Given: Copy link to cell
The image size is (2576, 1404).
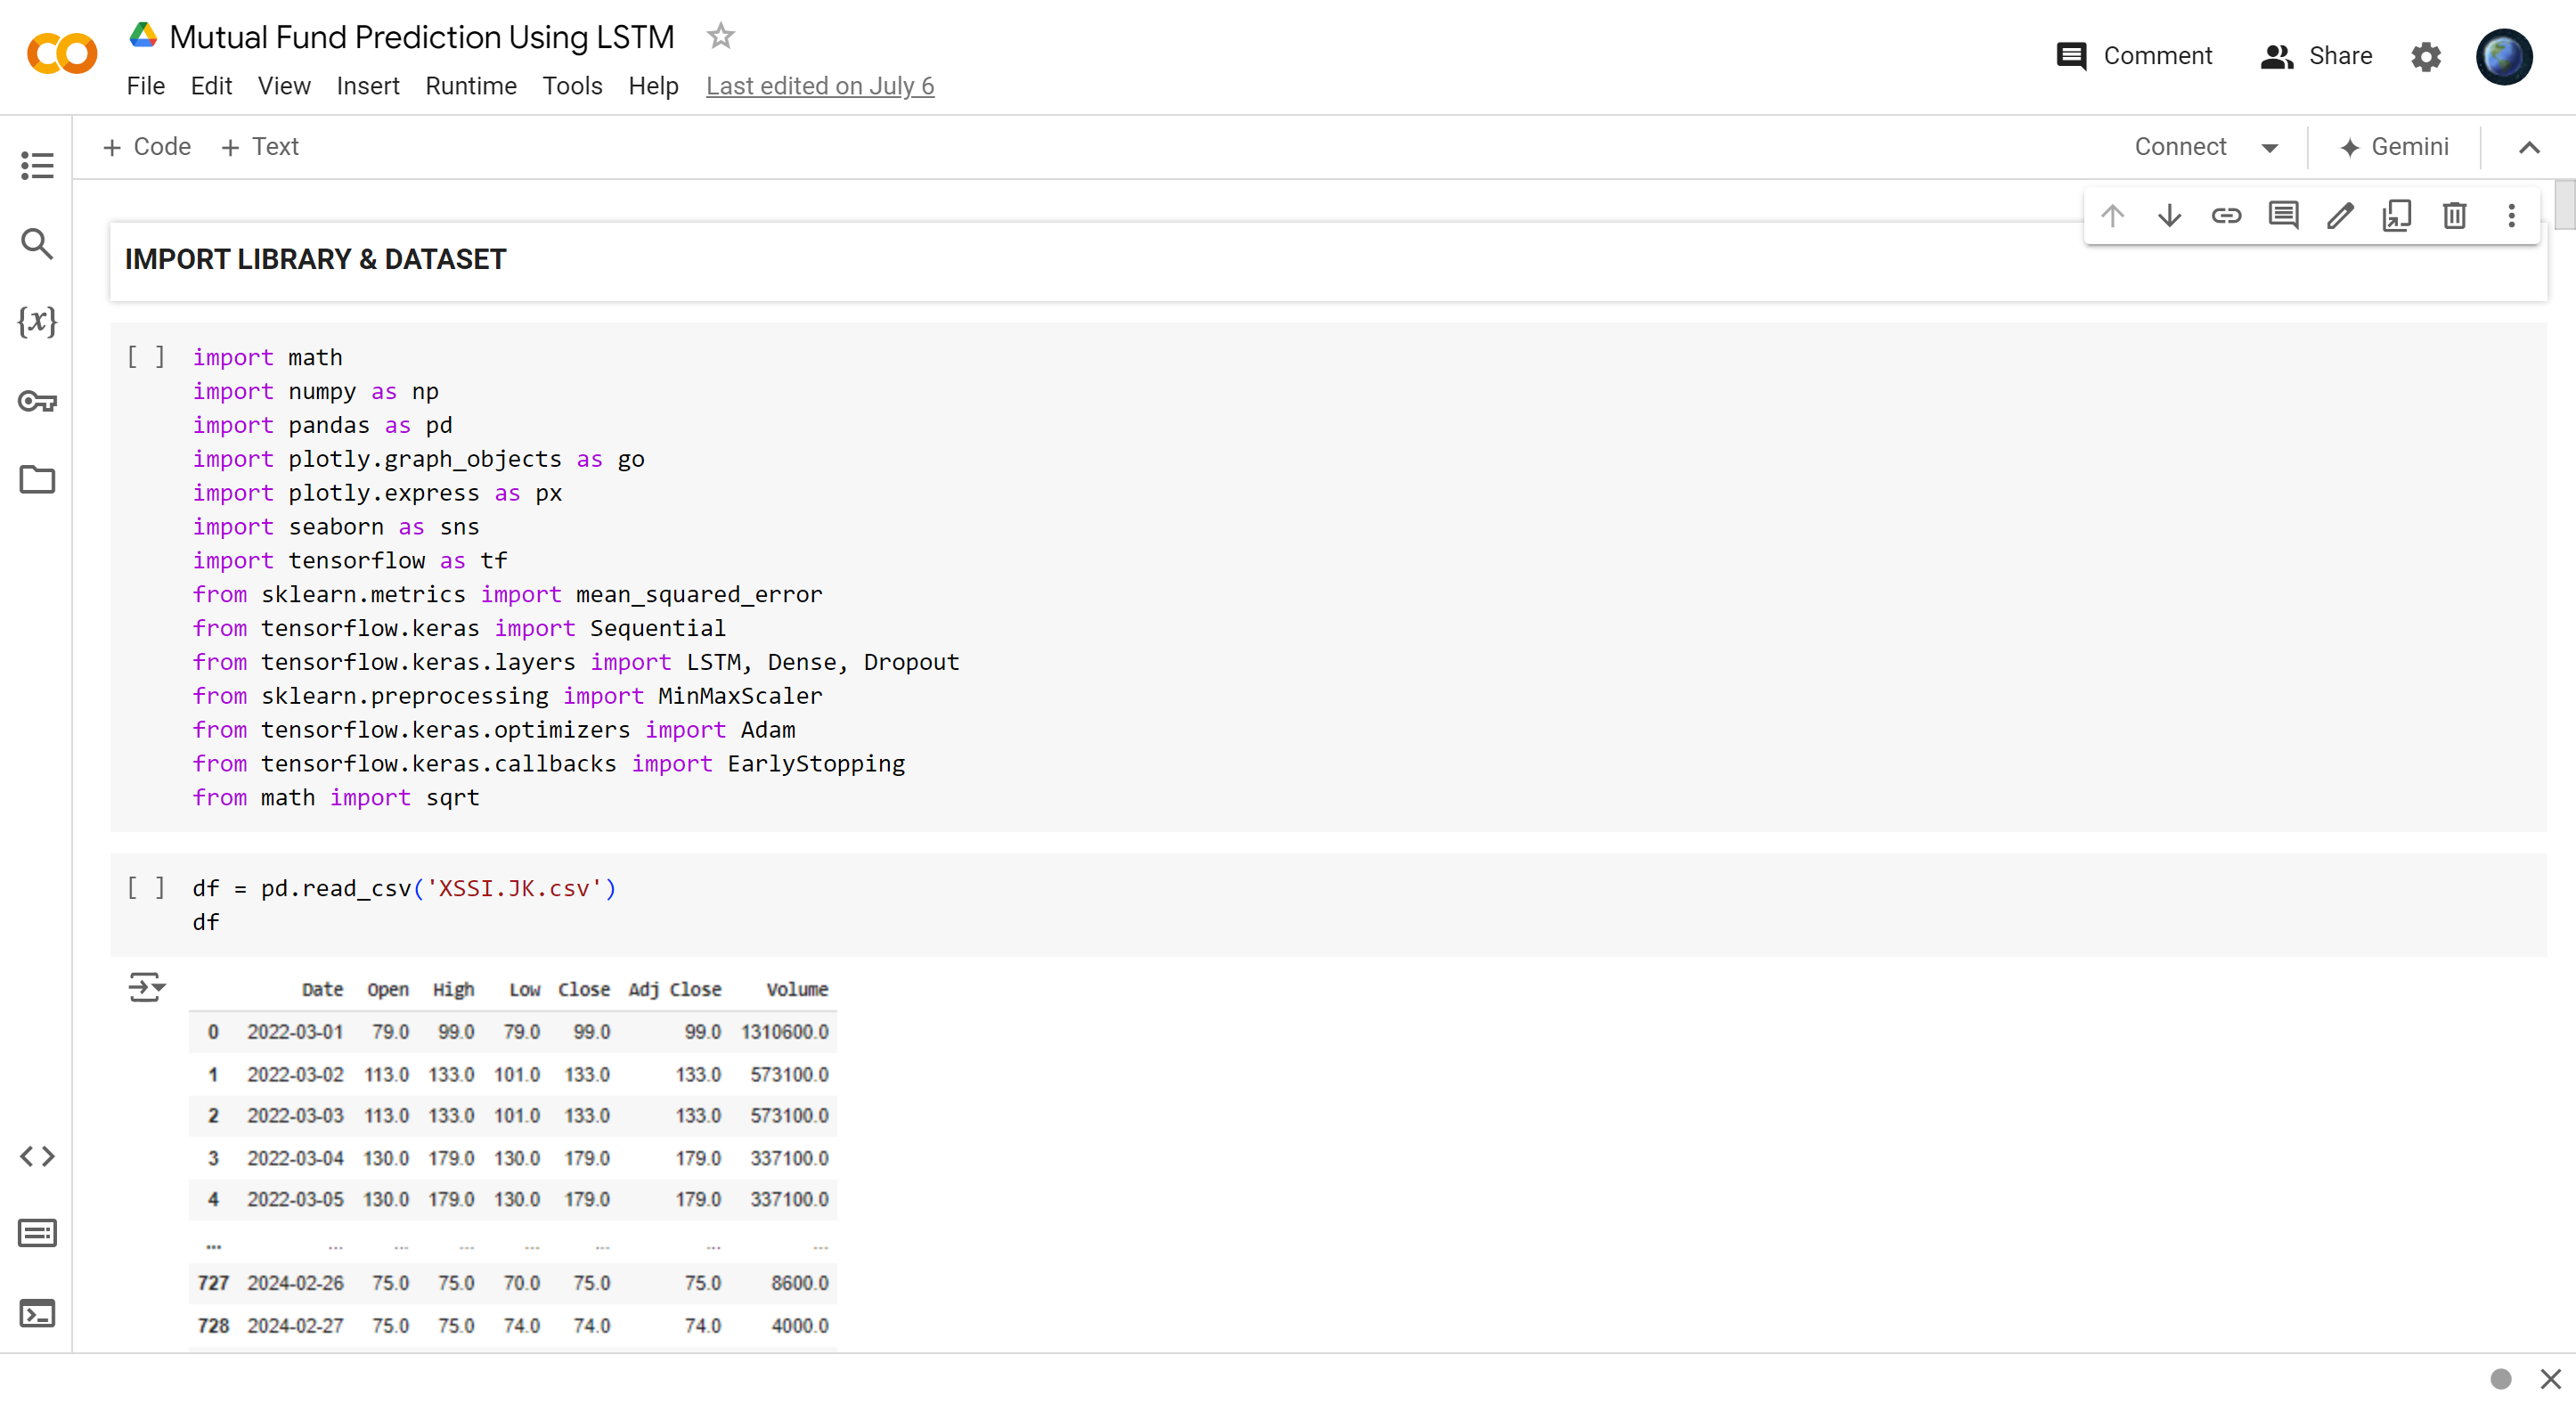Looking at the screenshot, I should [x=2226, y=216].
